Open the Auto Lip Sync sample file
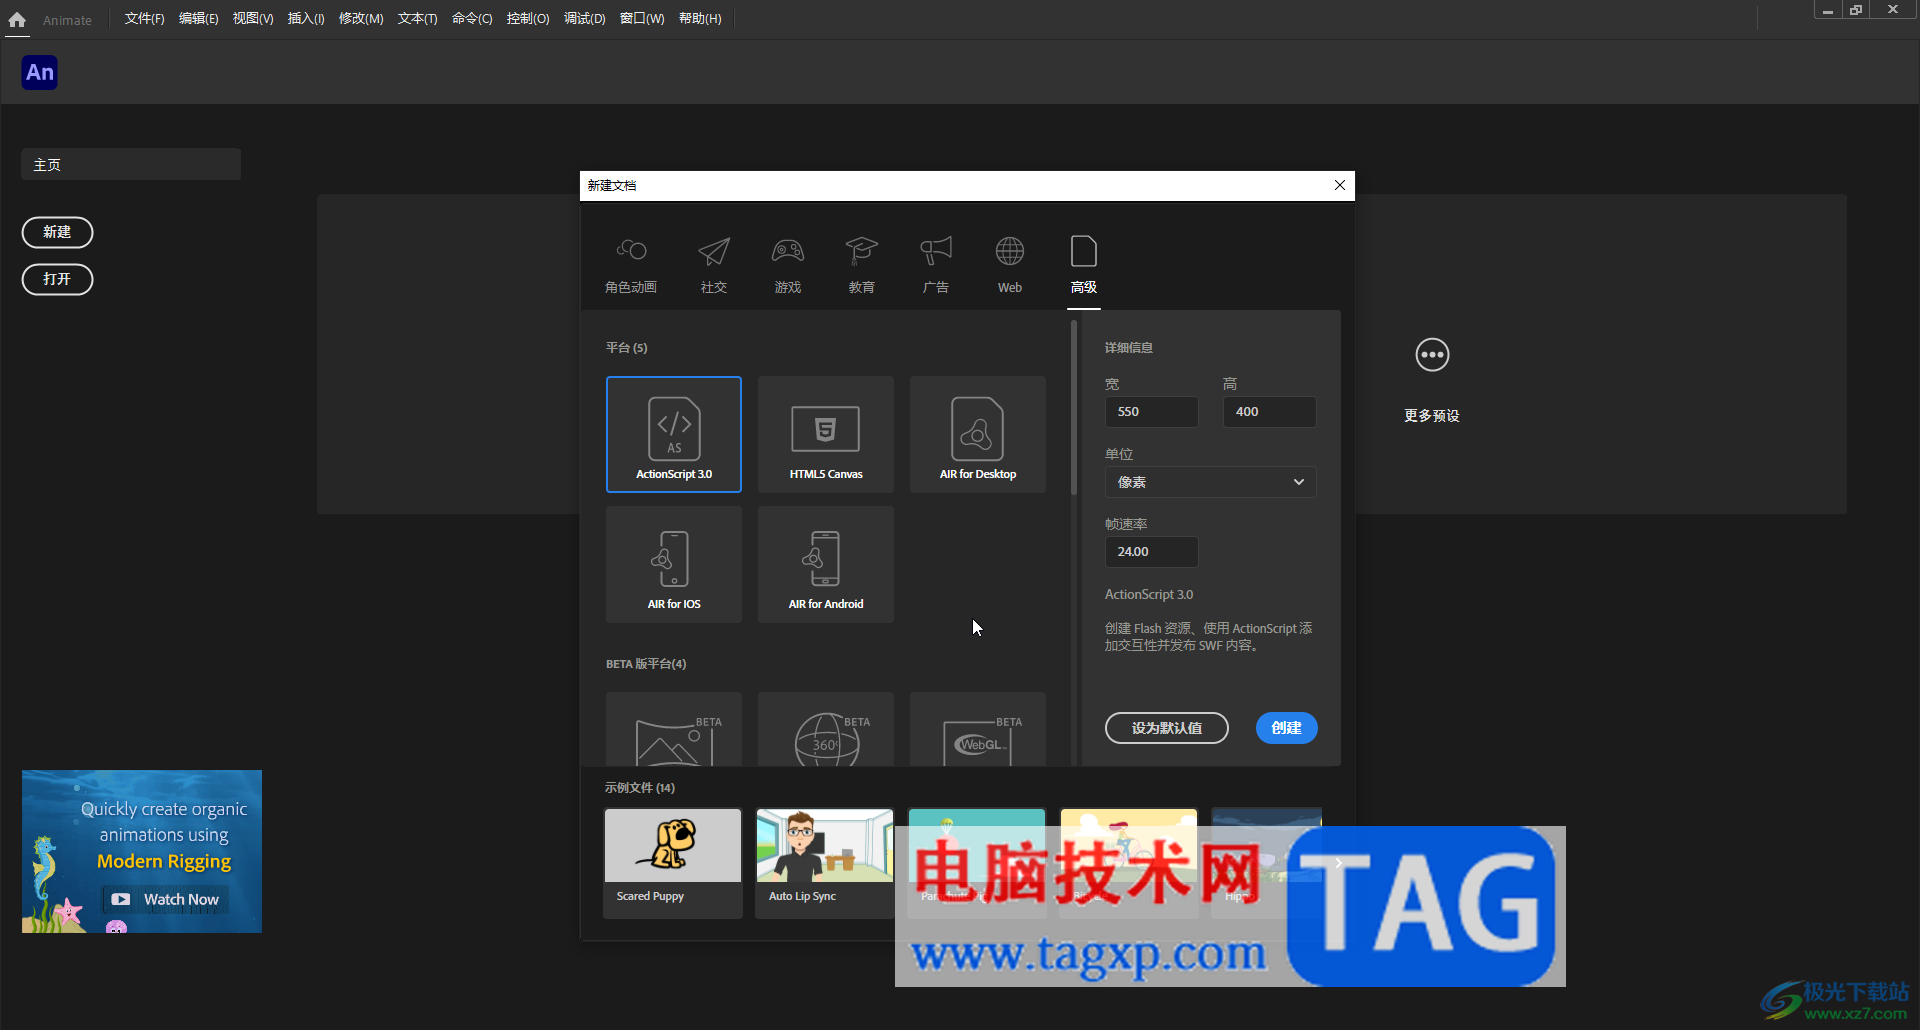Screen dimensions: 1920x1030 tap(825, 863)
